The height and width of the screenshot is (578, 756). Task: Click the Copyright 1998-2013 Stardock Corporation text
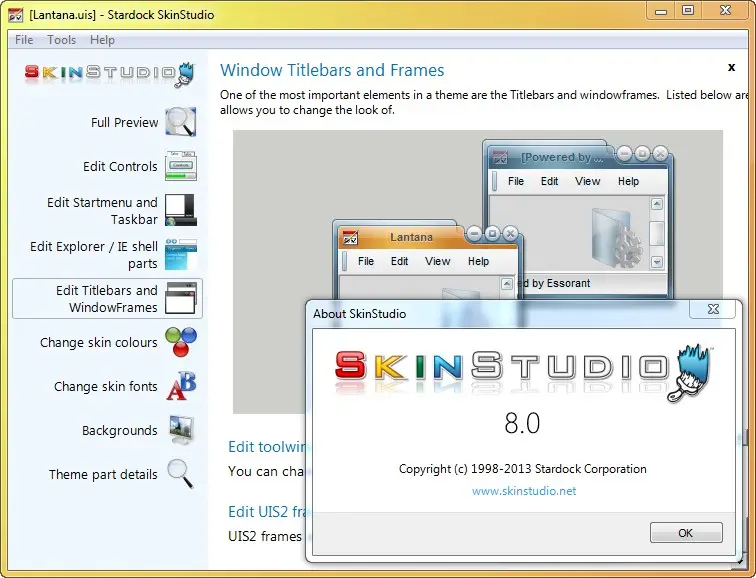tap(523, 469)
